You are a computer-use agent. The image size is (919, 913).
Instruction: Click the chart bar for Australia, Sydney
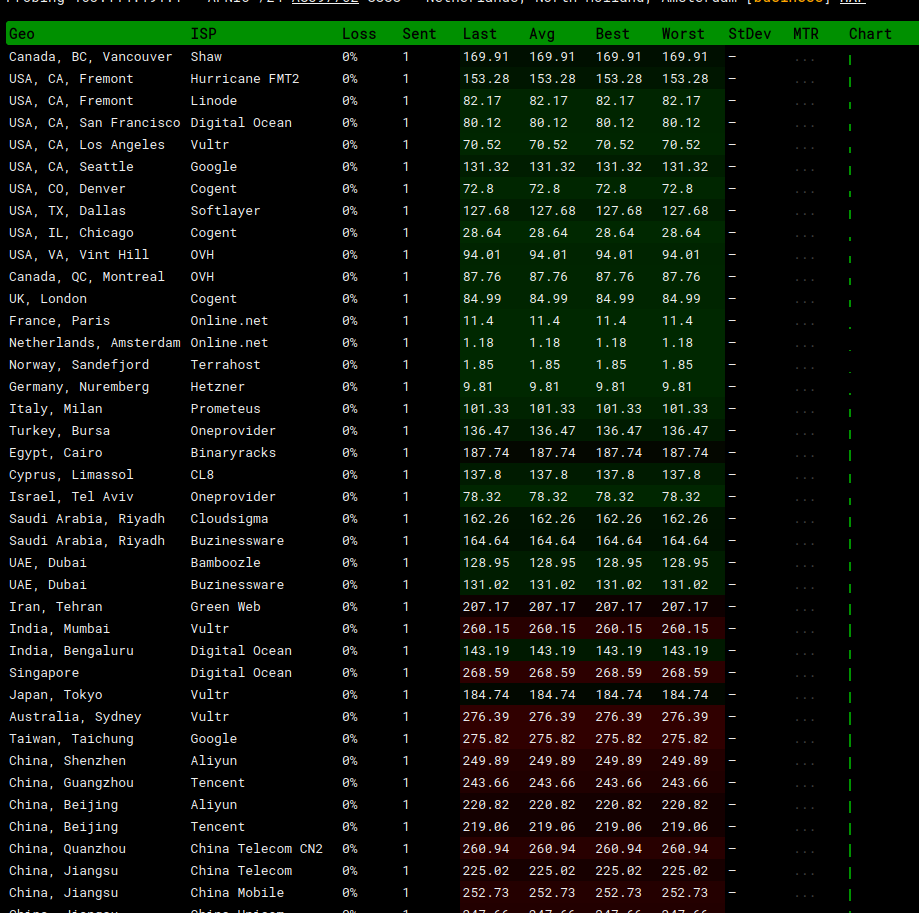(x=850, y=718)
